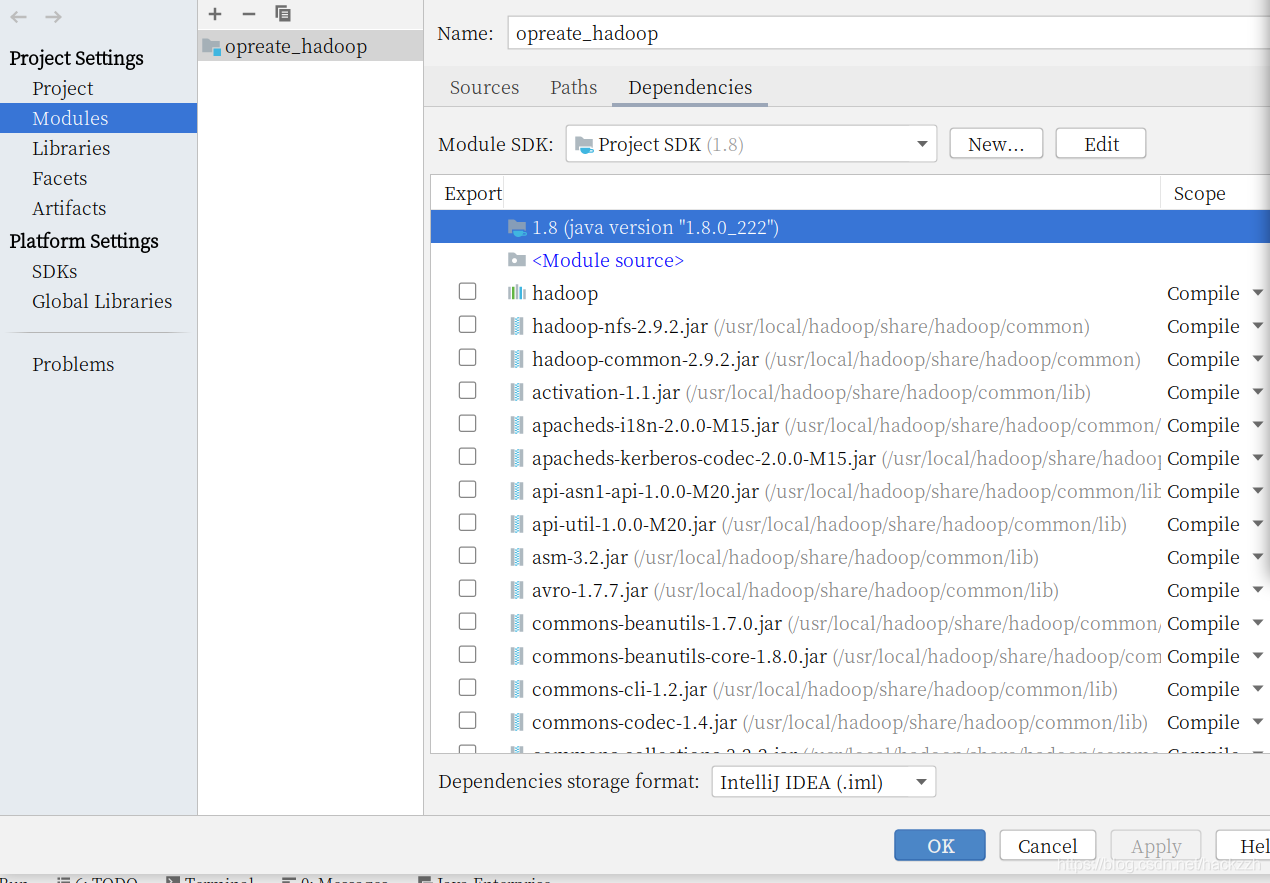Click the Cancel button
Image resolution: width=1270 pixels, height=883 pixels.
click(1047, 846)
